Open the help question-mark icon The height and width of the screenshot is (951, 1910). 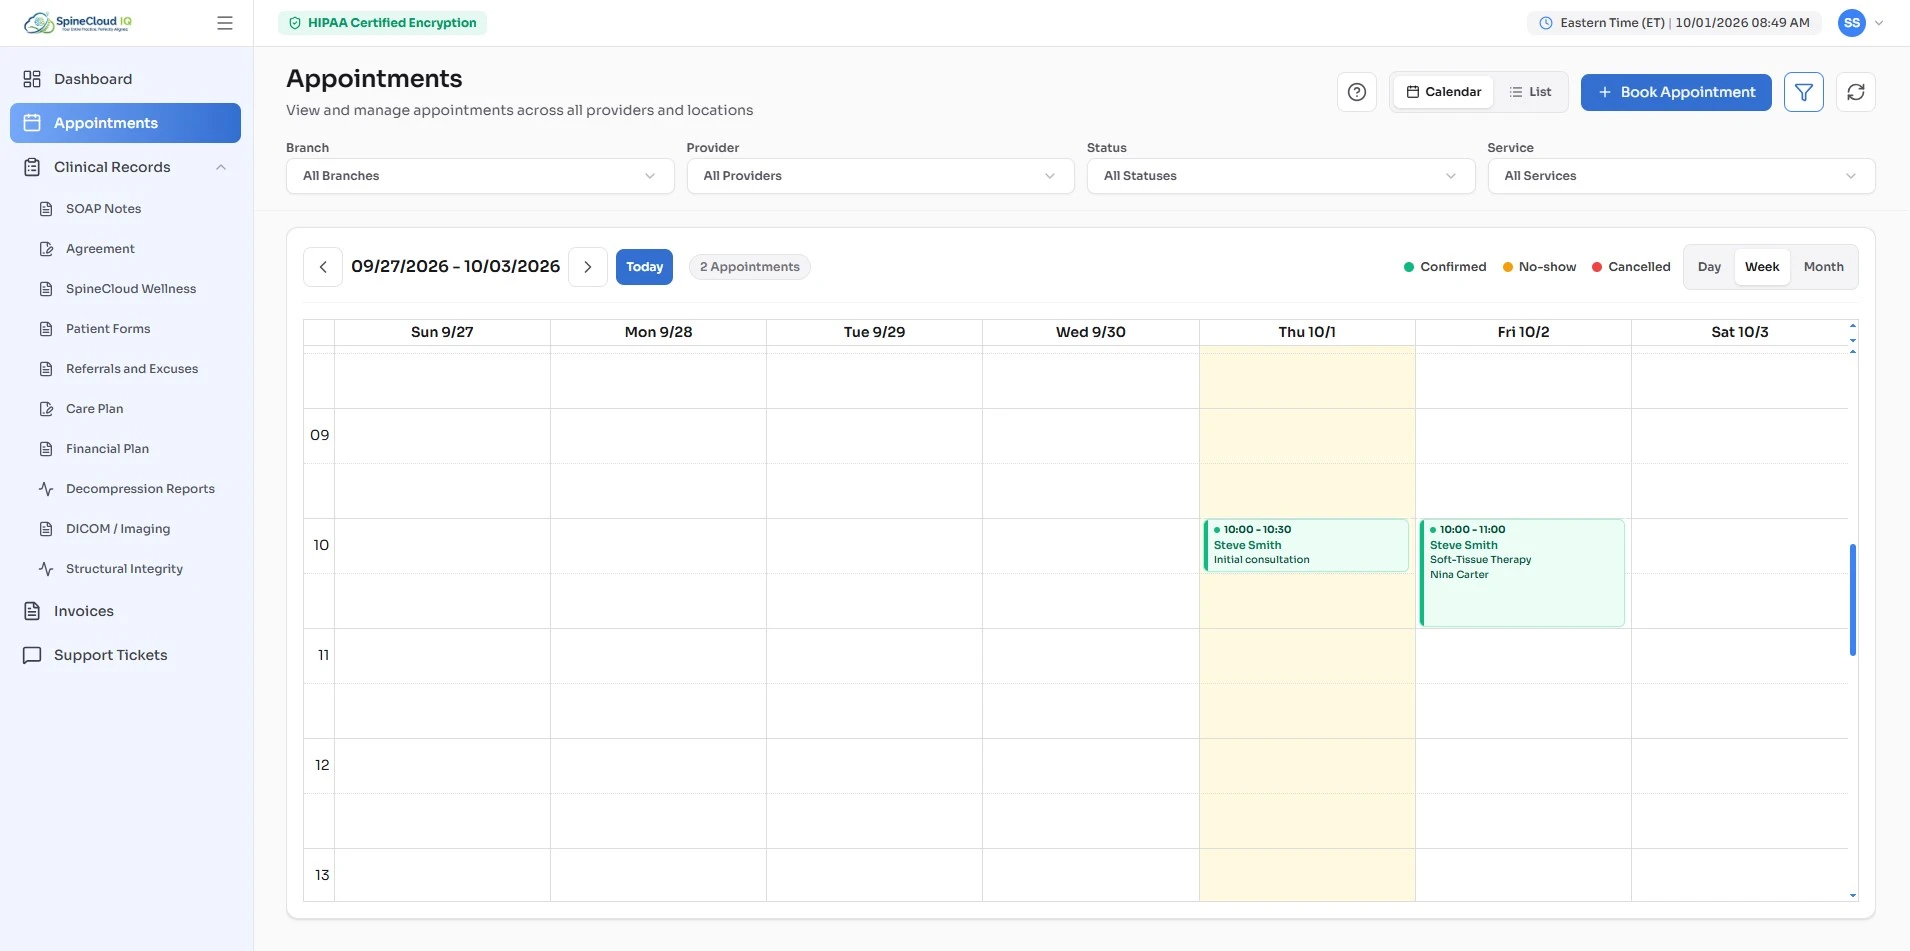pyautogui.click(x=1357, y=92)
